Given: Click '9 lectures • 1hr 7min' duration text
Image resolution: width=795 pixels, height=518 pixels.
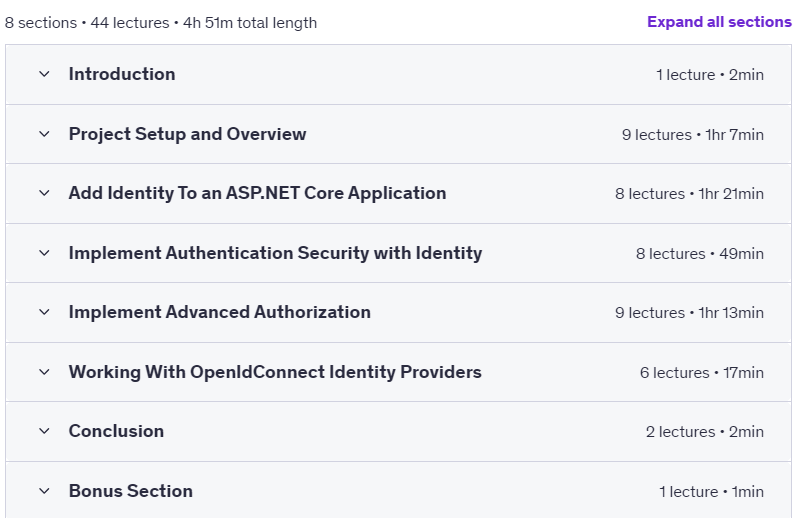Looking at the screenshot, I should tap(693, 135).
